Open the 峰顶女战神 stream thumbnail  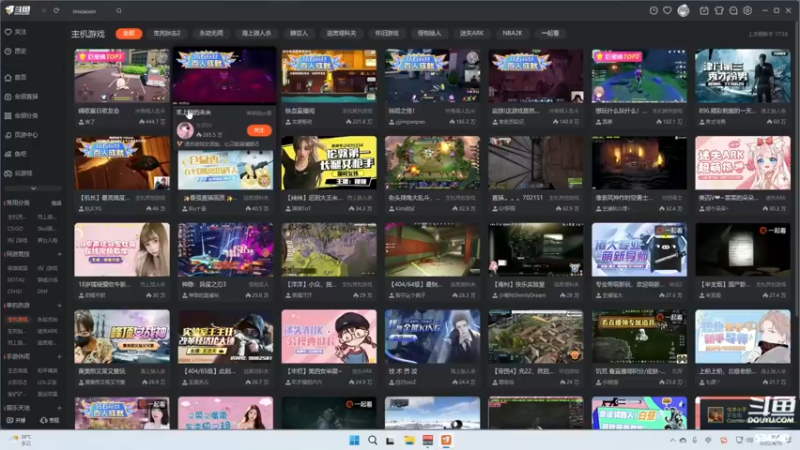coord(121,336)
